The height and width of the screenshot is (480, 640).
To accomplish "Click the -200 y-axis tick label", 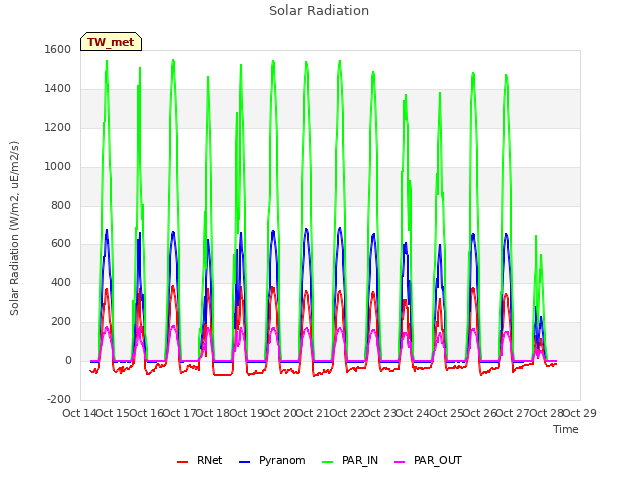I will point(59,399).
